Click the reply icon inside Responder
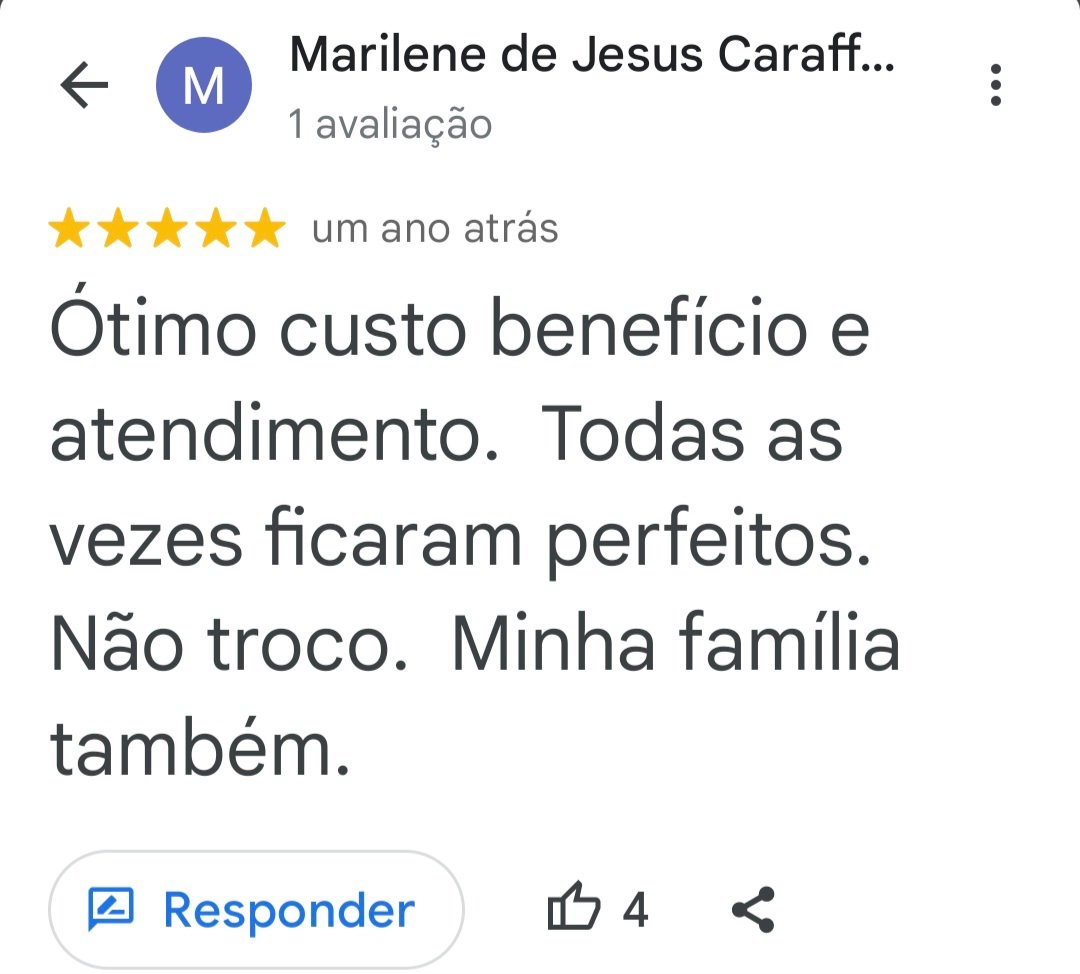The height and width of the screenshot is (974, 1080). 111,909
